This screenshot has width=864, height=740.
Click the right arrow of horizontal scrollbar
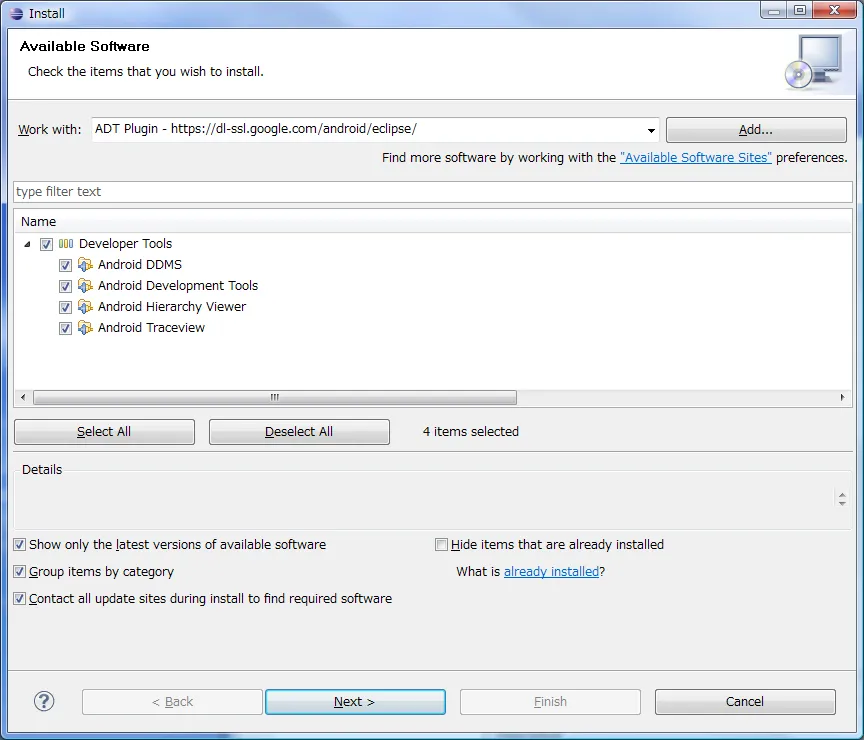(842, 397)
